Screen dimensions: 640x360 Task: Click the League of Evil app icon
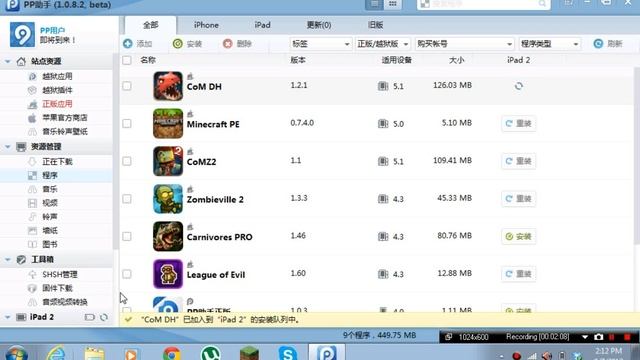[x=168, y=274]
